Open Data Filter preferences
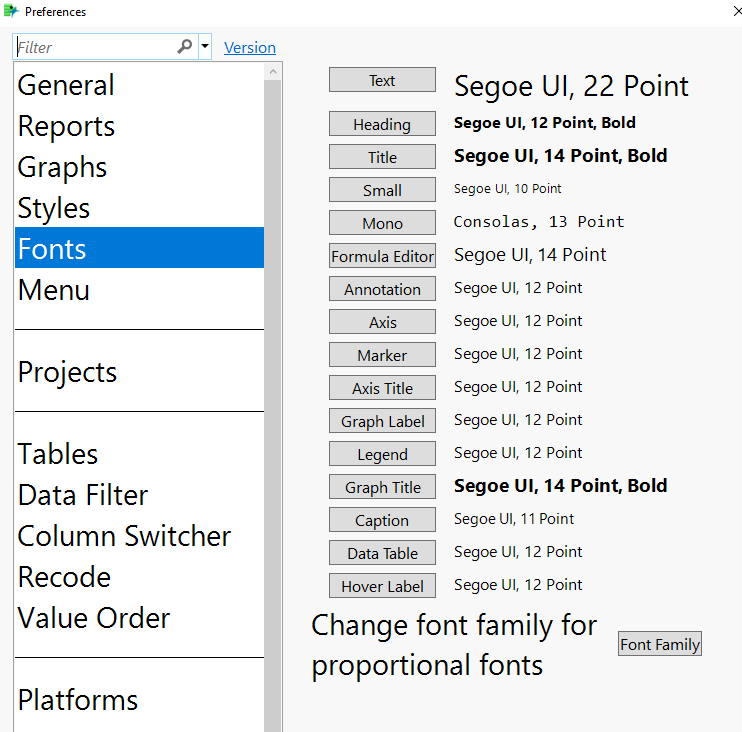742x732 pixels. pos(83,496)
